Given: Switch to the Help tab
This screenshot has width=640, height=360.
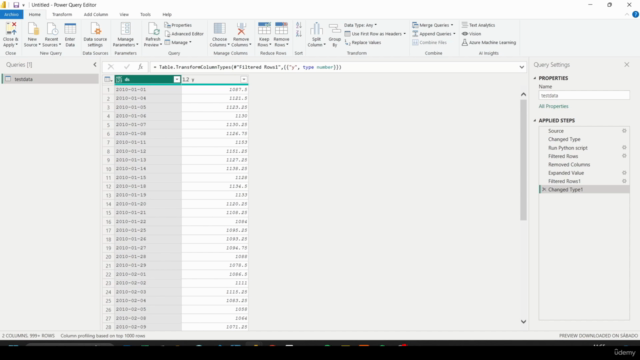Looking at the screenshot, I should click(x=167, y=14).
